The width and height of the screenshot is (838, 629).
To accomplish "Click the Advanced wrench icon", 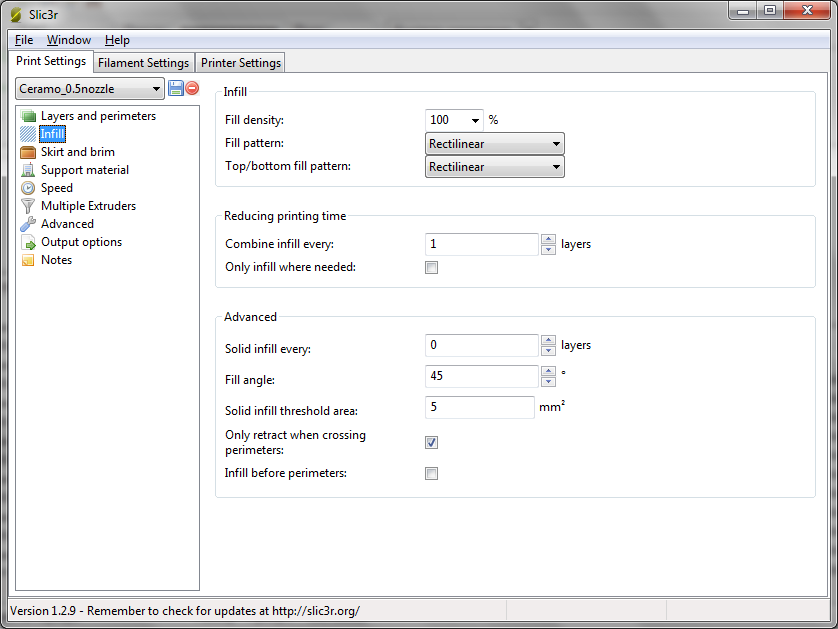I will [28, 224].
